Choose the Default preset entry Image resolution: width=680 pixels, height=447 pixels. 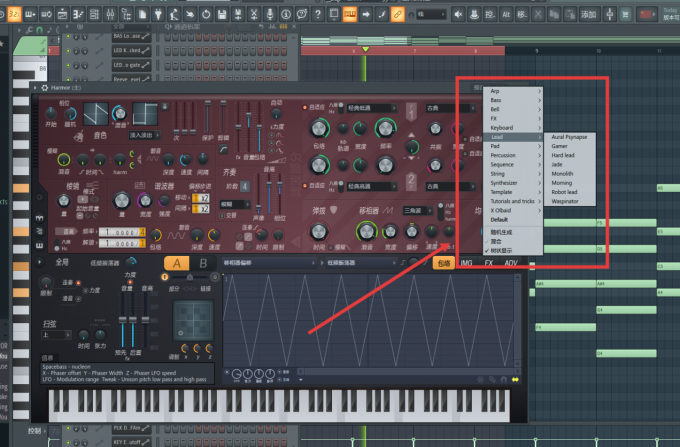499,220
